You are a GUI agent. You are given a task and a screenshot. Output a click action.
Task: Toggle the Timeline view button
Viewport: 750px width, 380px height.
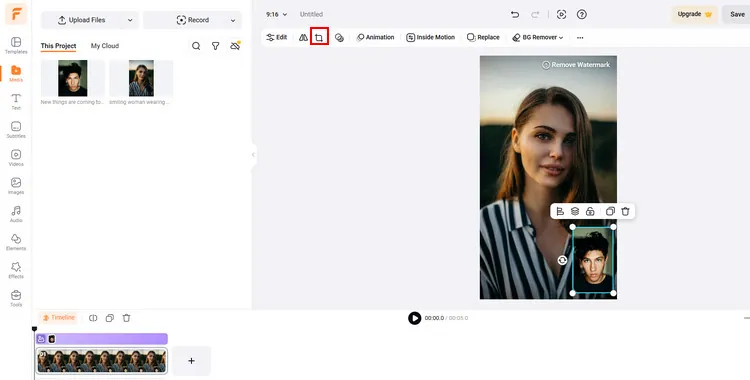58,318
